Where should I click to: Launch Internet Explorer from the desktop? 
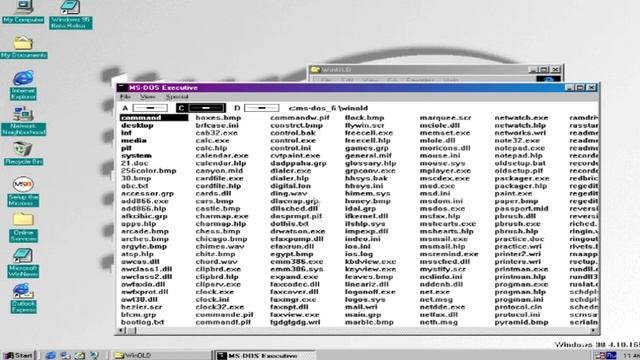click(x=23, y=85)
